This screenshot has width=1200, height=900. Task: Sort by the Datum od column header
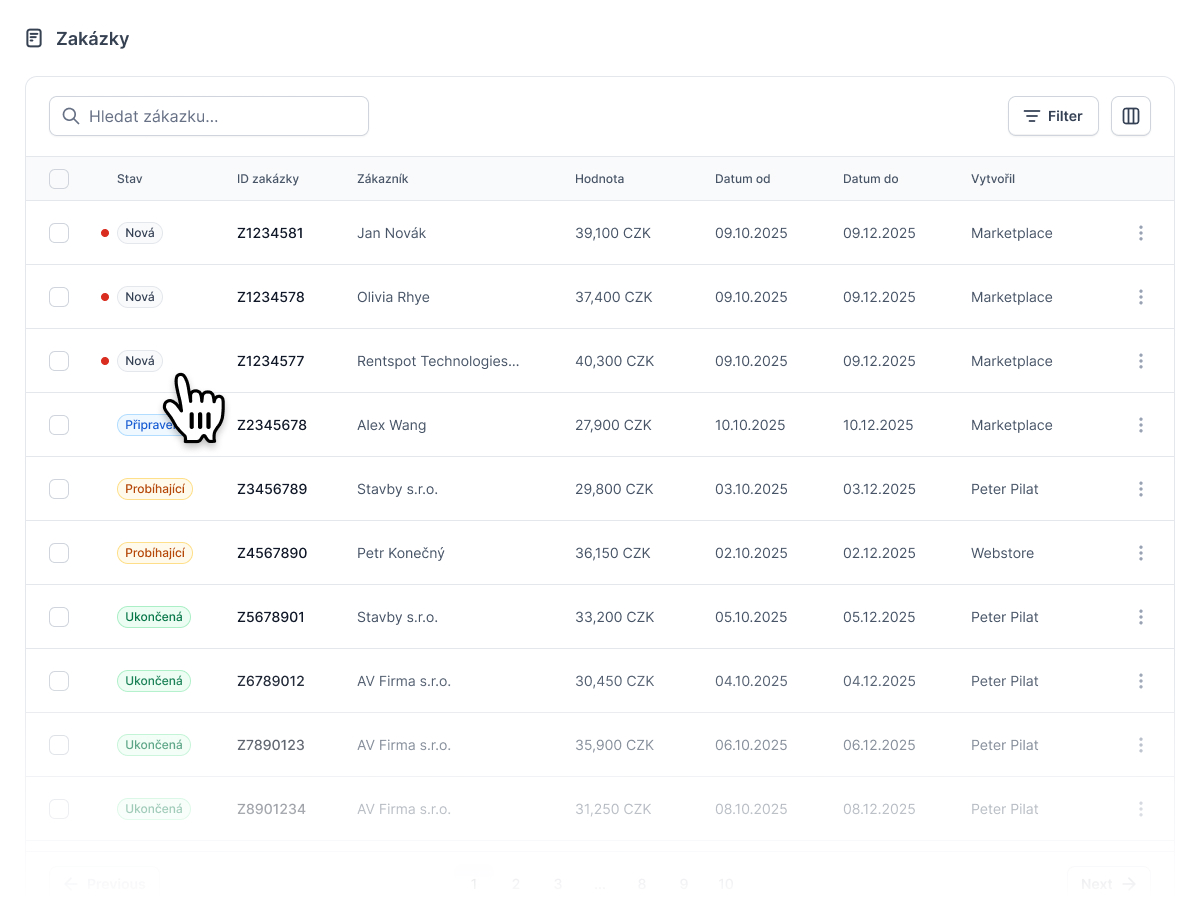[x=742, y=179]
